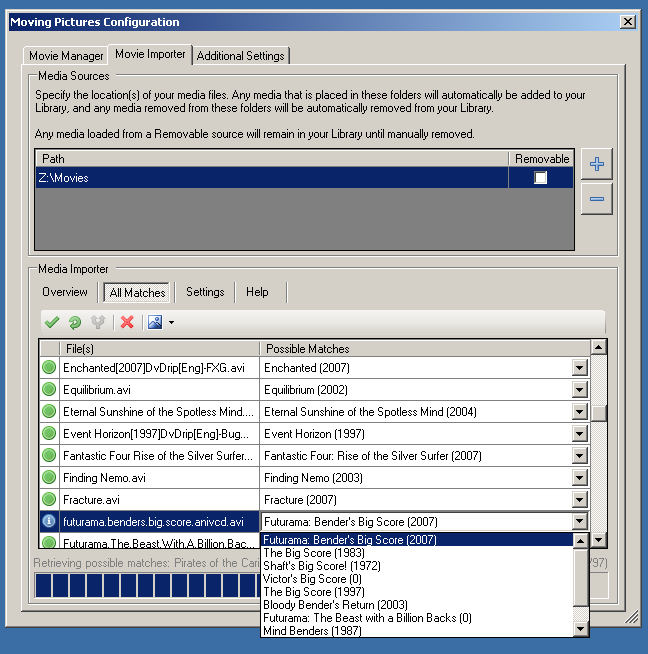Image resolution: width=648 pixels, height=654 pixels.
Task: Click the match list scroll up arrow
Action: [x=599, y=347]
